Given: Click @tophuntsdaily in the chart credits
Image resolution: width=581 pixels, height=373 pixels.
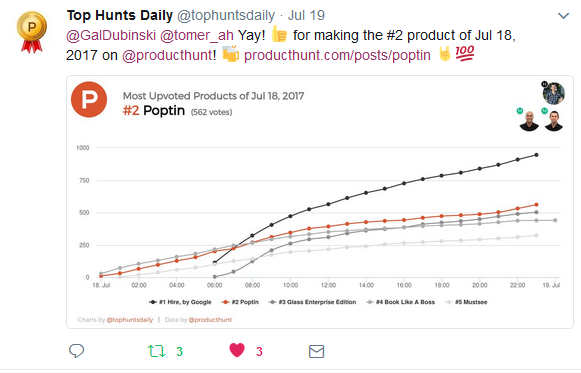Looking at the screenshot, I should (x=130, y=320).
